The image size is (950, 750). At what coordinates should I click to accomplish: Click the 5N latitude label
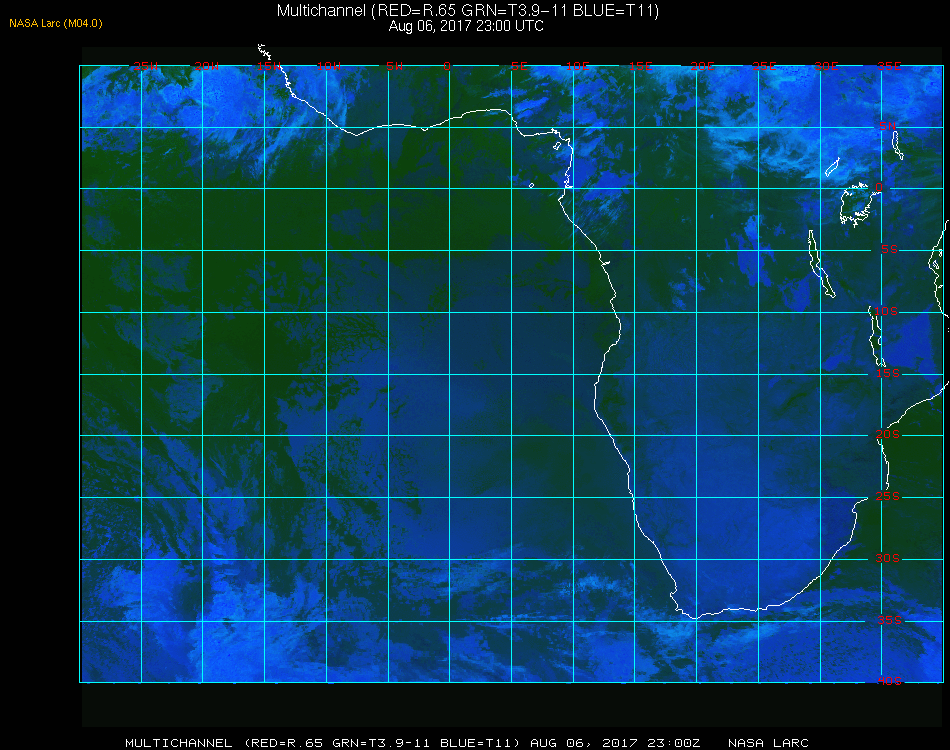click(887, 126)
